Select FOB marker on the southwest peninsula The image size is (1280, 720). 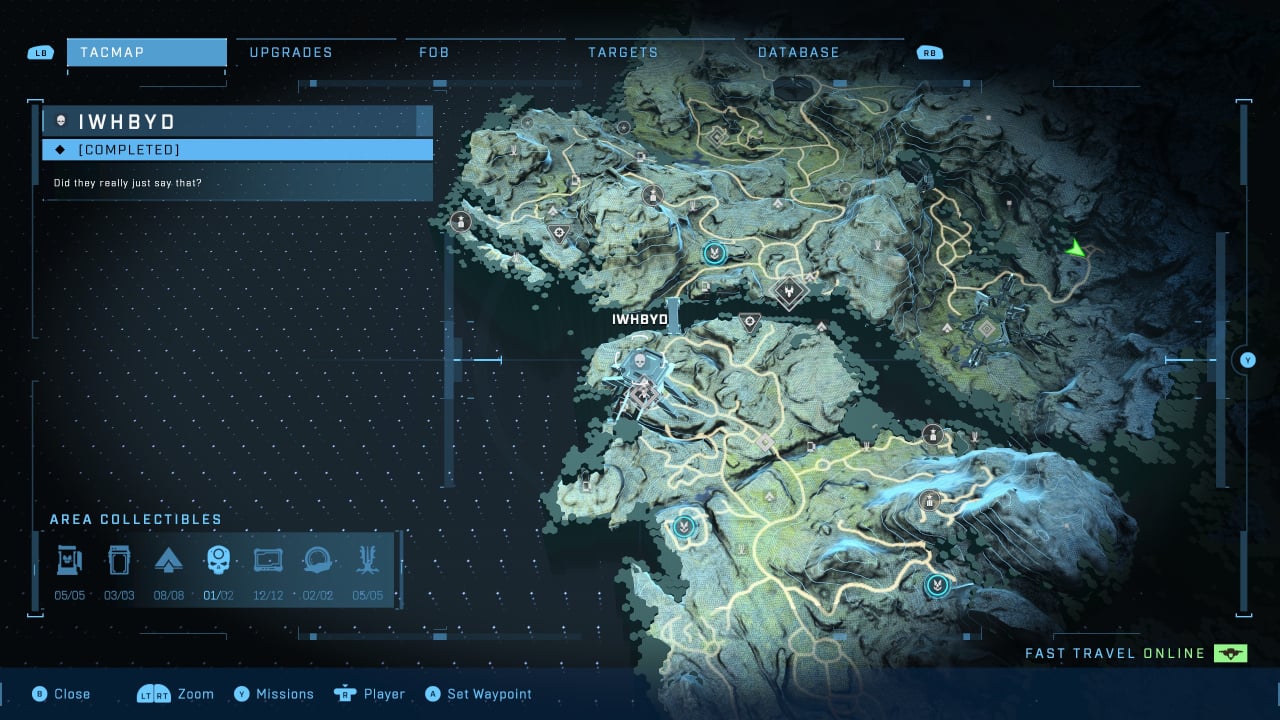[684, 525]
